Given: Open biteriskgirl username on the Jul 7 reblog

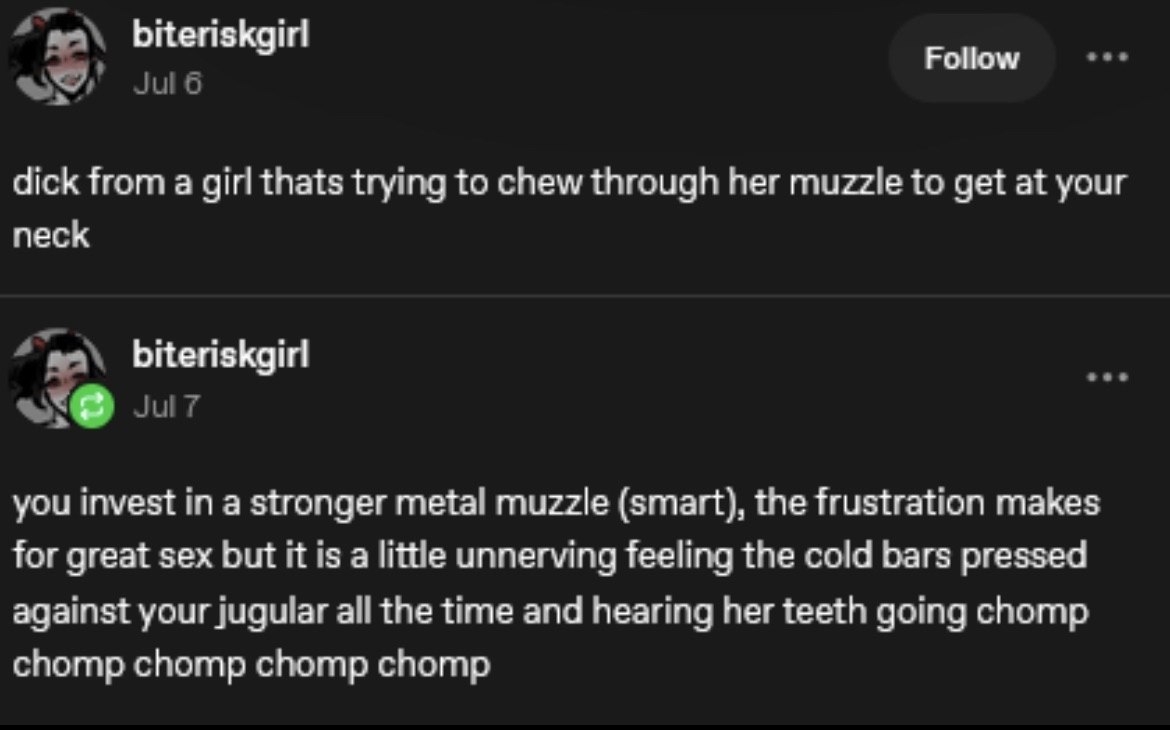Looking at the screenshot, I should coord(221,354).
